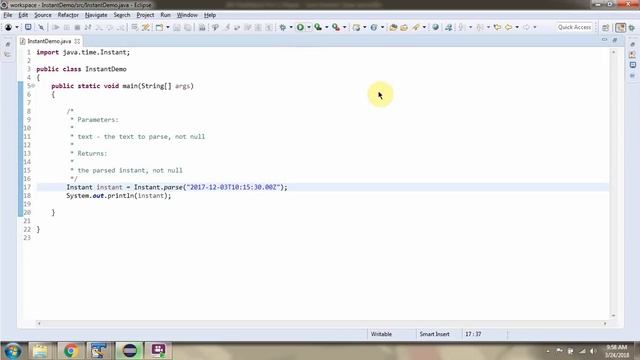Open the Run menu
Image resolution: width=640 pixels, height=360 pixels.
pyautogui.click(x=165, y=15)
